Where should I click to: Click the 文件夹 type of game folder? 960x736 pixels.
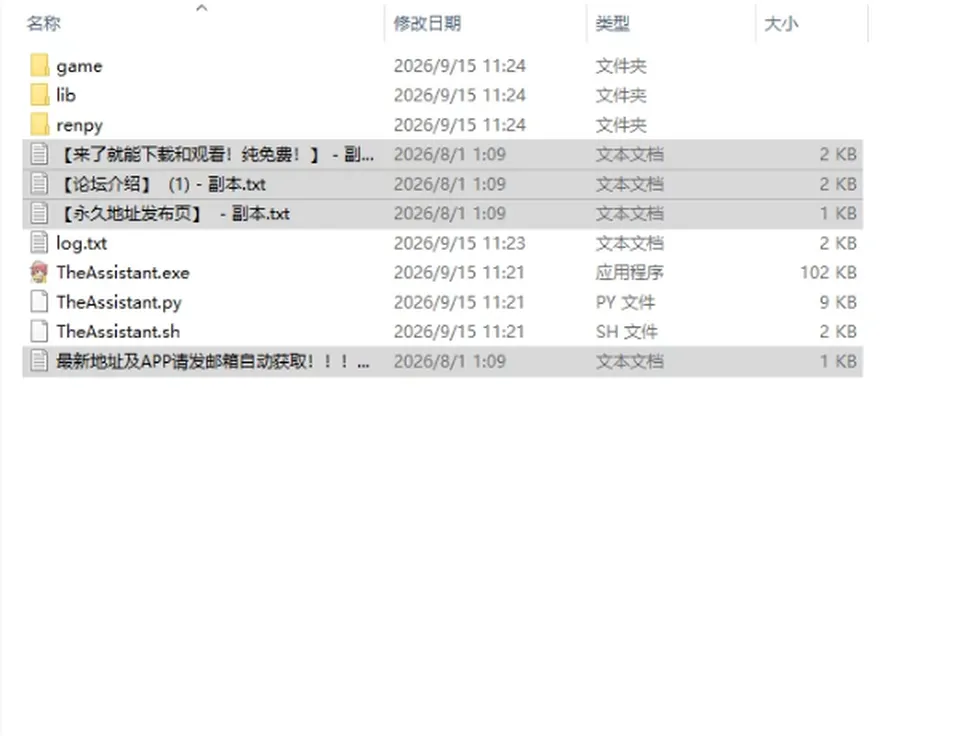coord(621,66)
